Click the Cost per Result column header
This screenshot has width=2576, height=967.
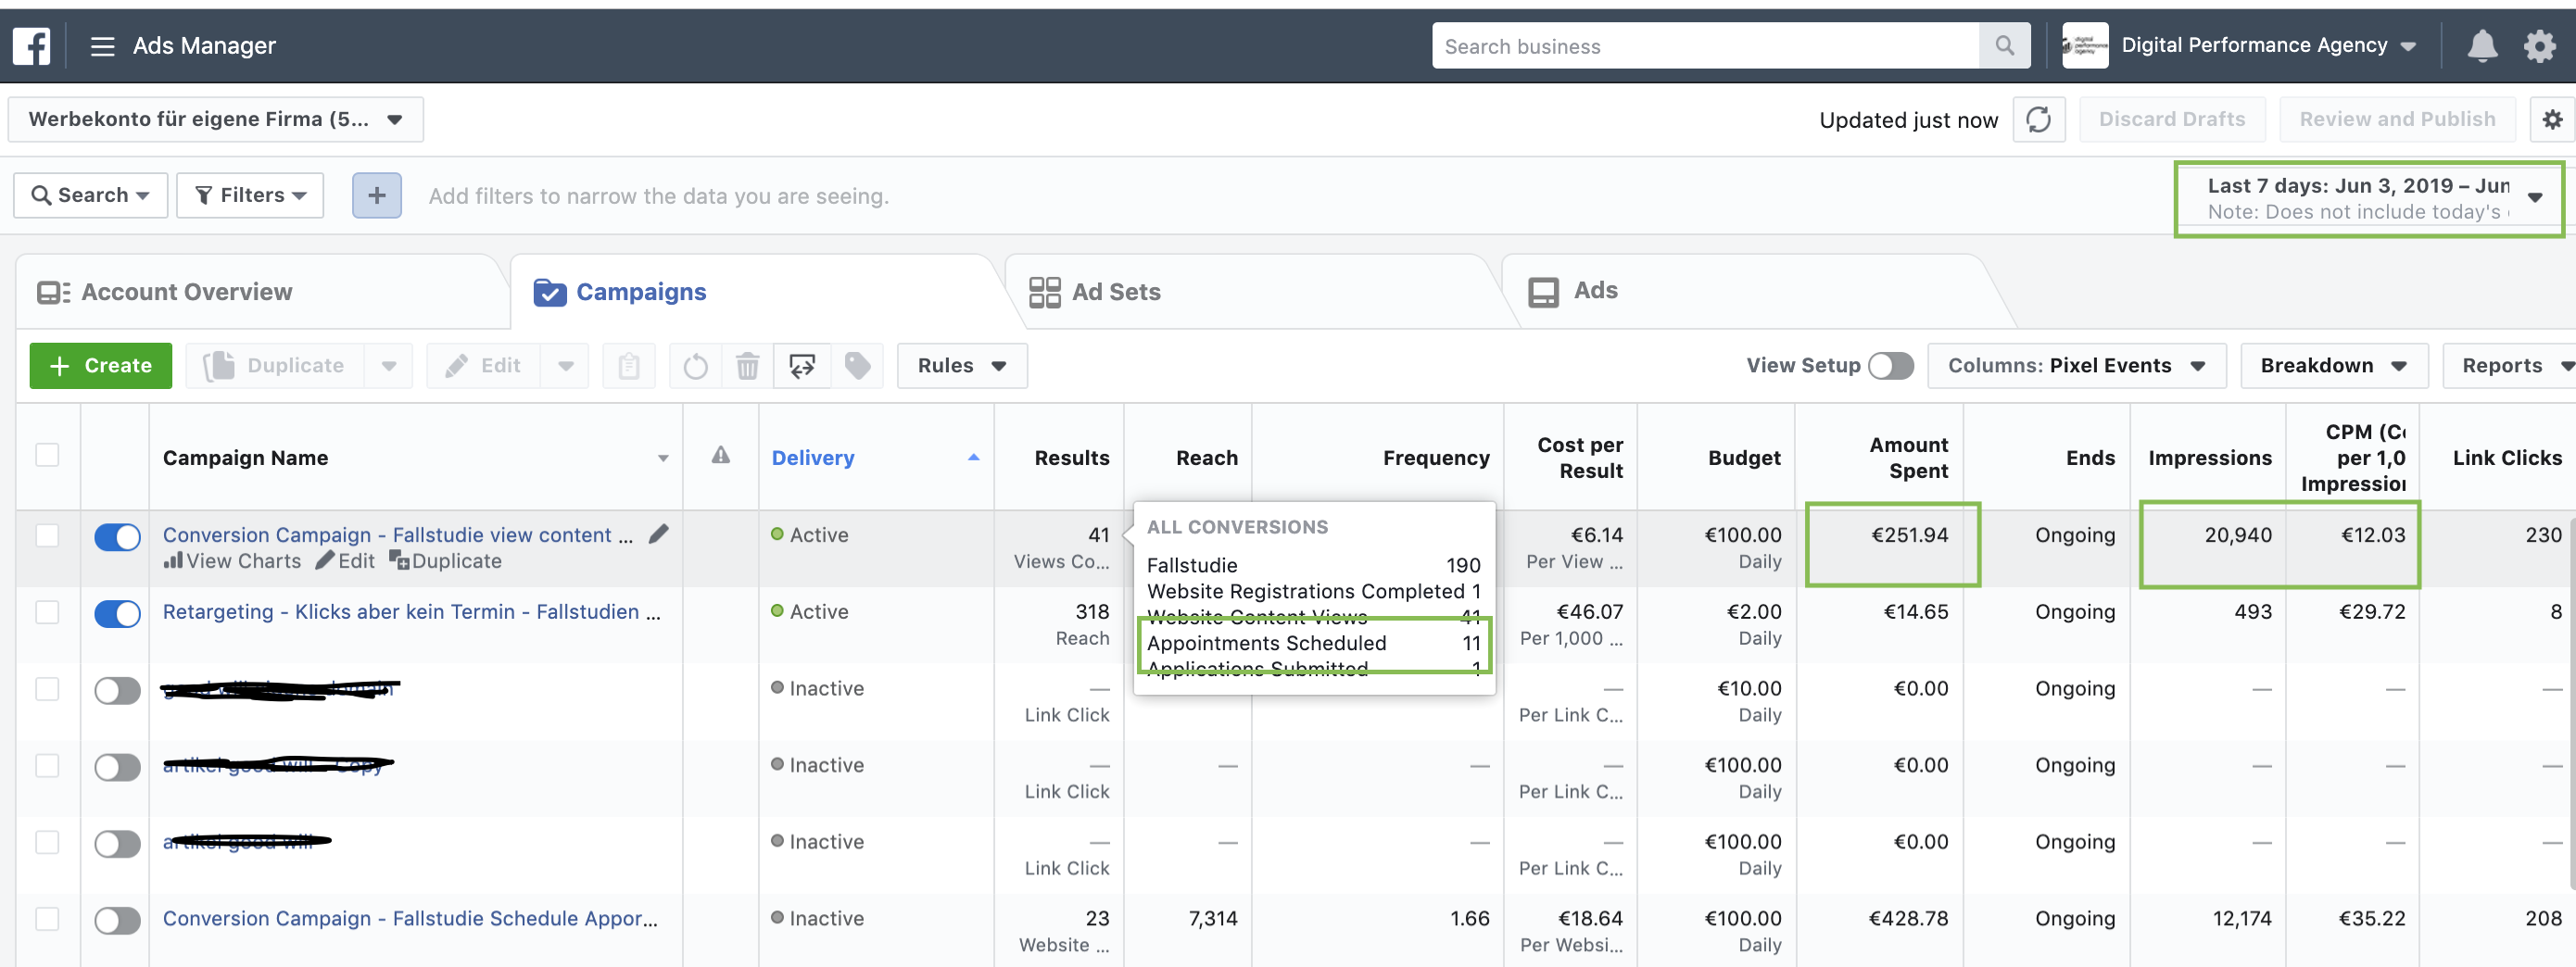click(x=1571, y=458)
